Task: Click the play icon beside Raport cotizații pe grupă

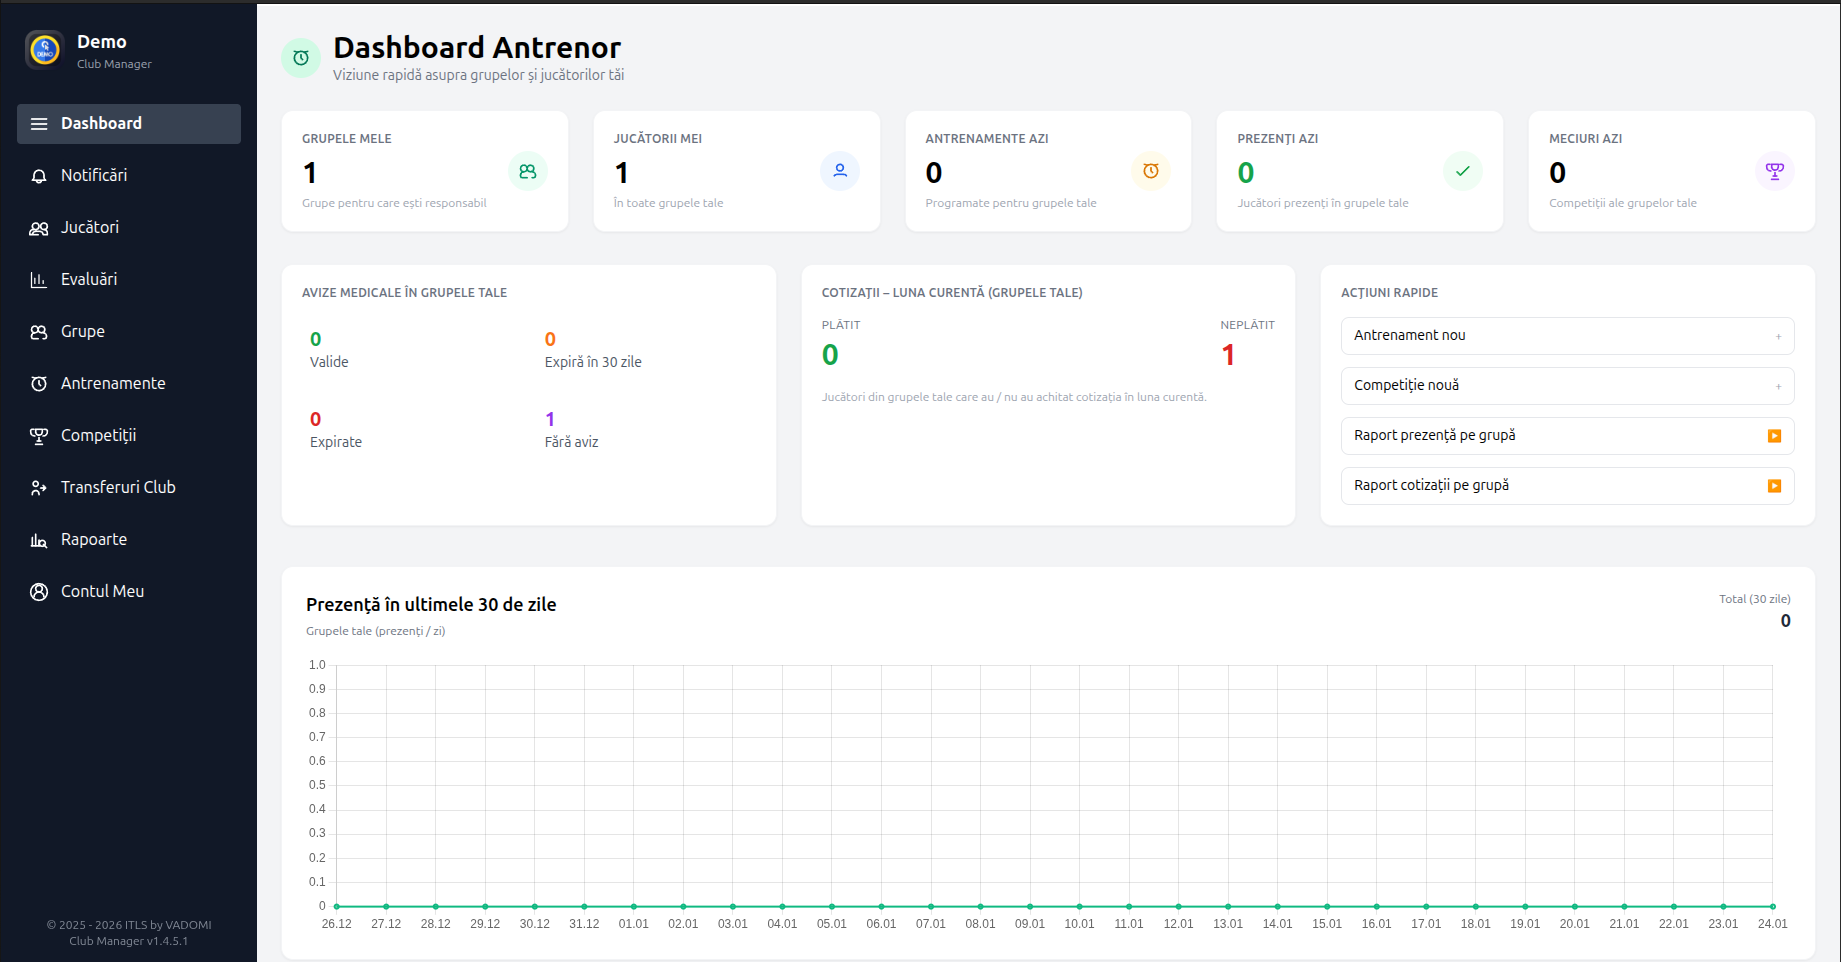Action: [x=1775, y=486]
